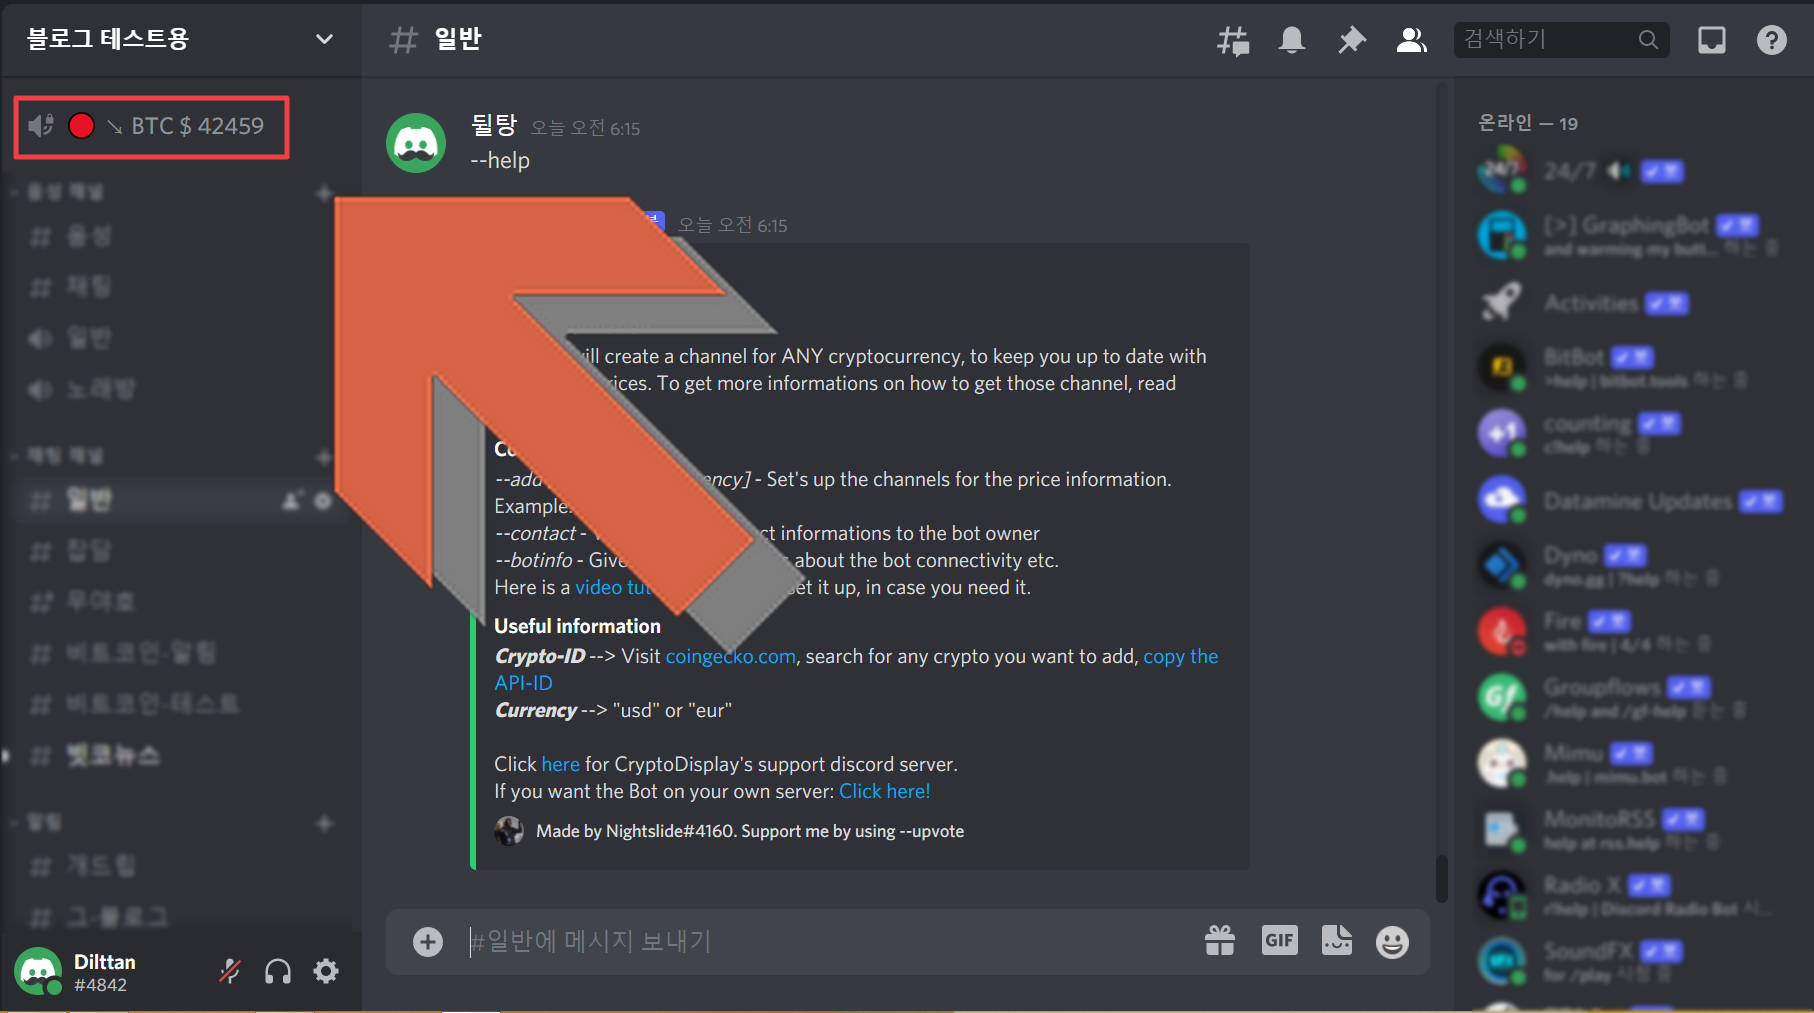Click Dilttan #4842 username to copy tag
This screenshot has height=1013, width=1814.
(104, 973)
